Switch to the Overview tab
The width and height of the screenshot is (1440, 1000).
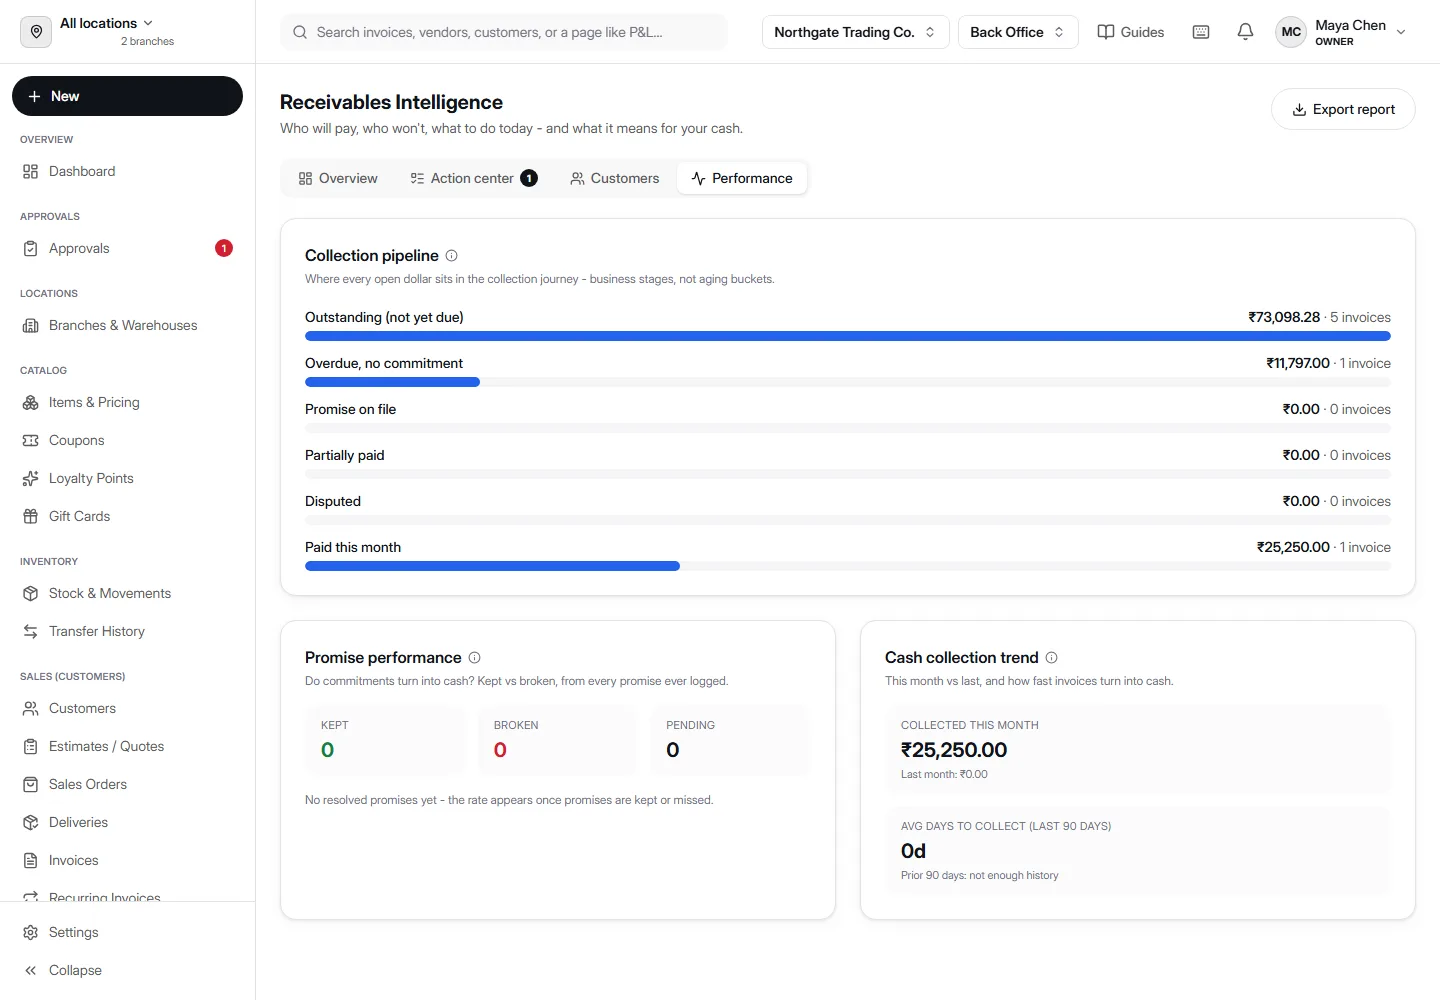(338, 179)
